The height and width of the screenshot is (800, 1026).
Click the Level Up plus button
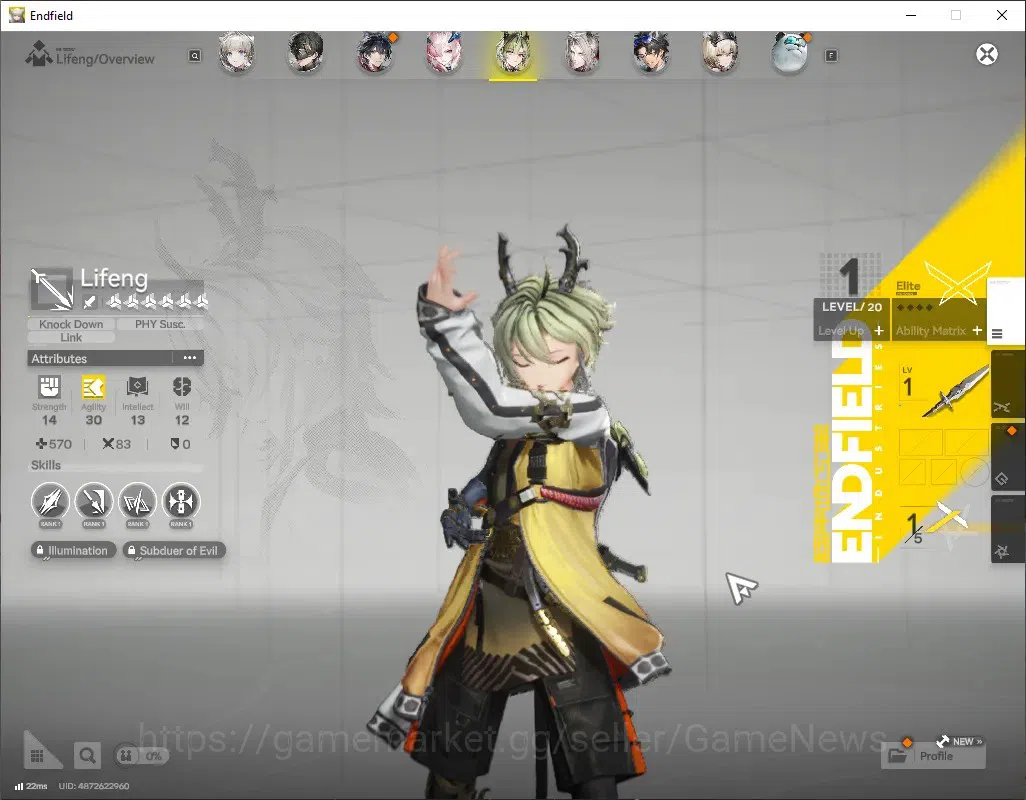(x=879, y=330)
